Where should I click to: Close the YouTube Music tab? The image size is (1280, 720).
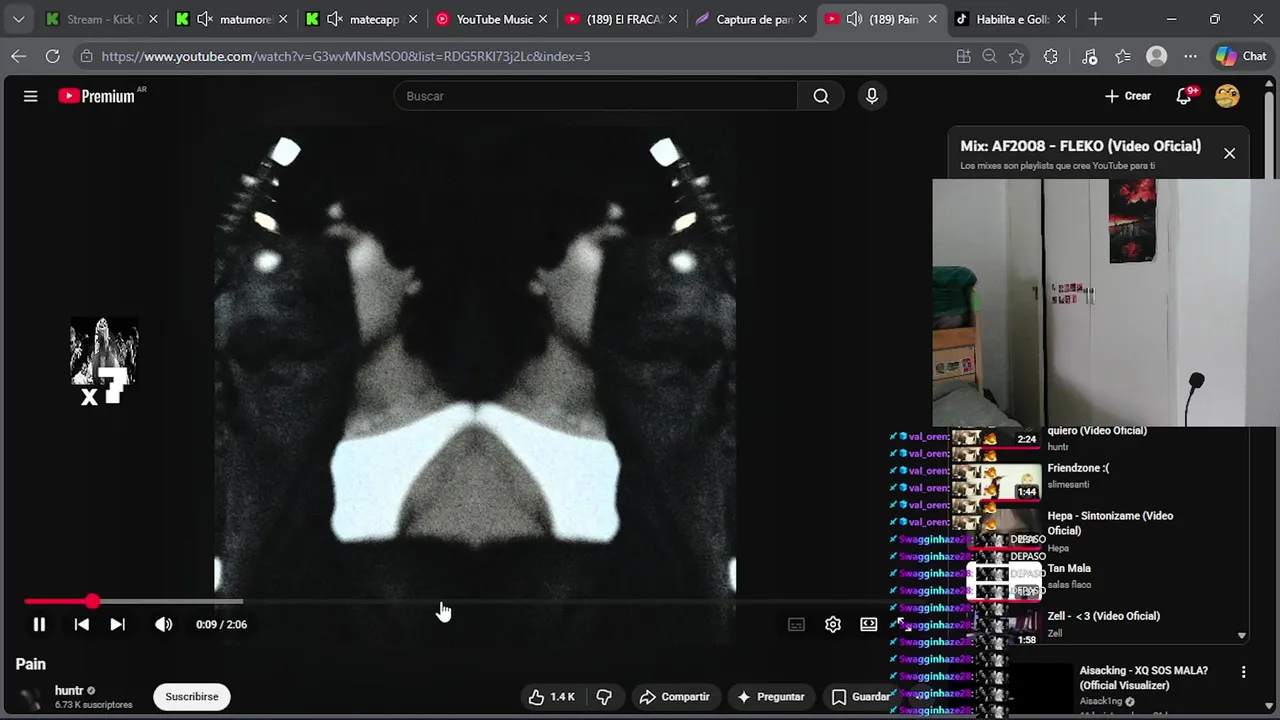pyautogui.click(x=542, y=19)
